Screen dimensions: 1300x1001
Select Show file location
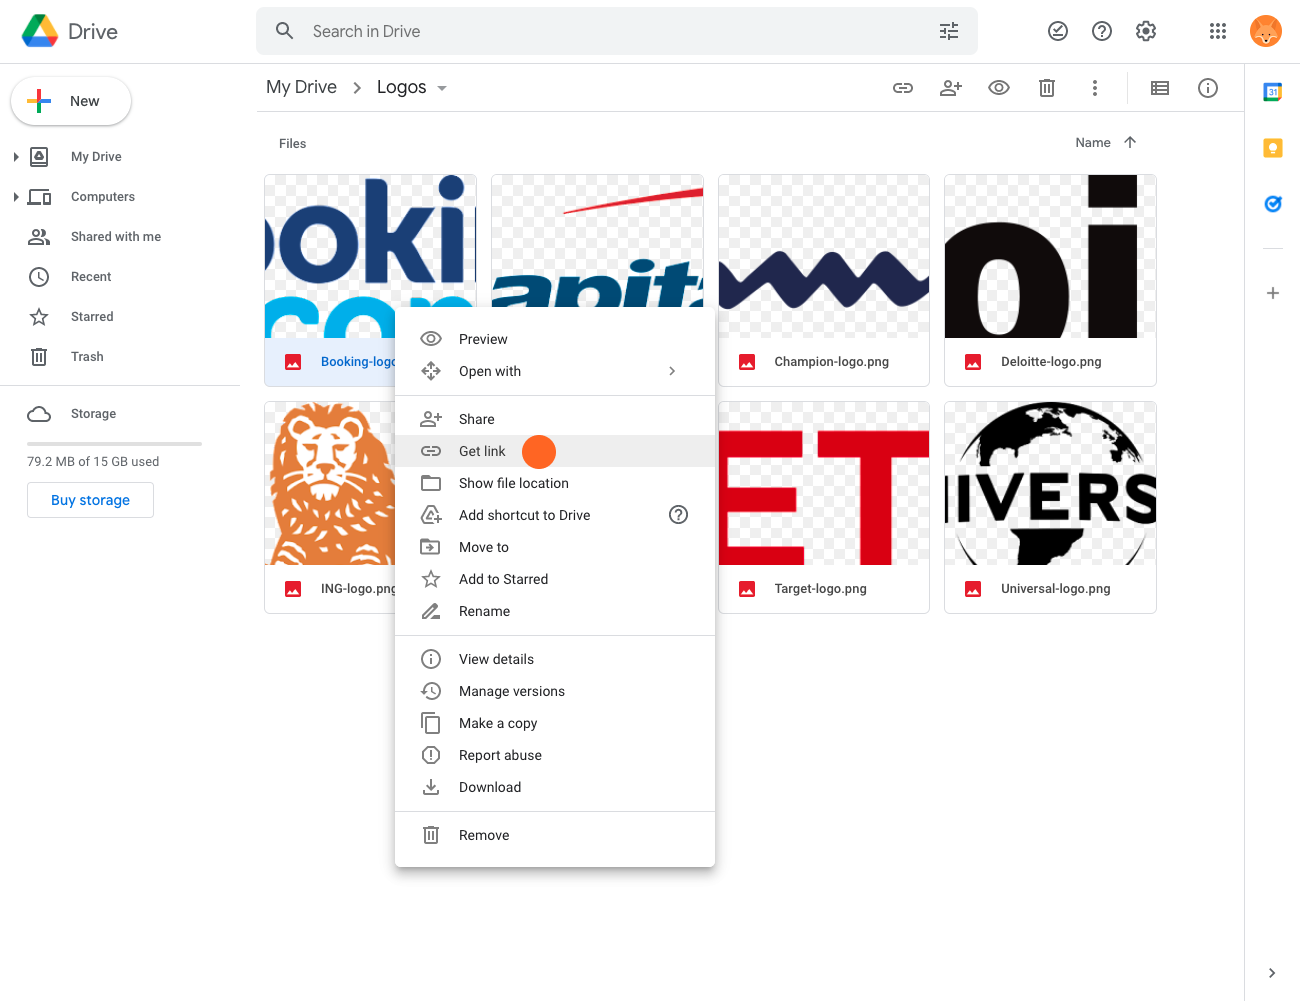pos(555,483)
